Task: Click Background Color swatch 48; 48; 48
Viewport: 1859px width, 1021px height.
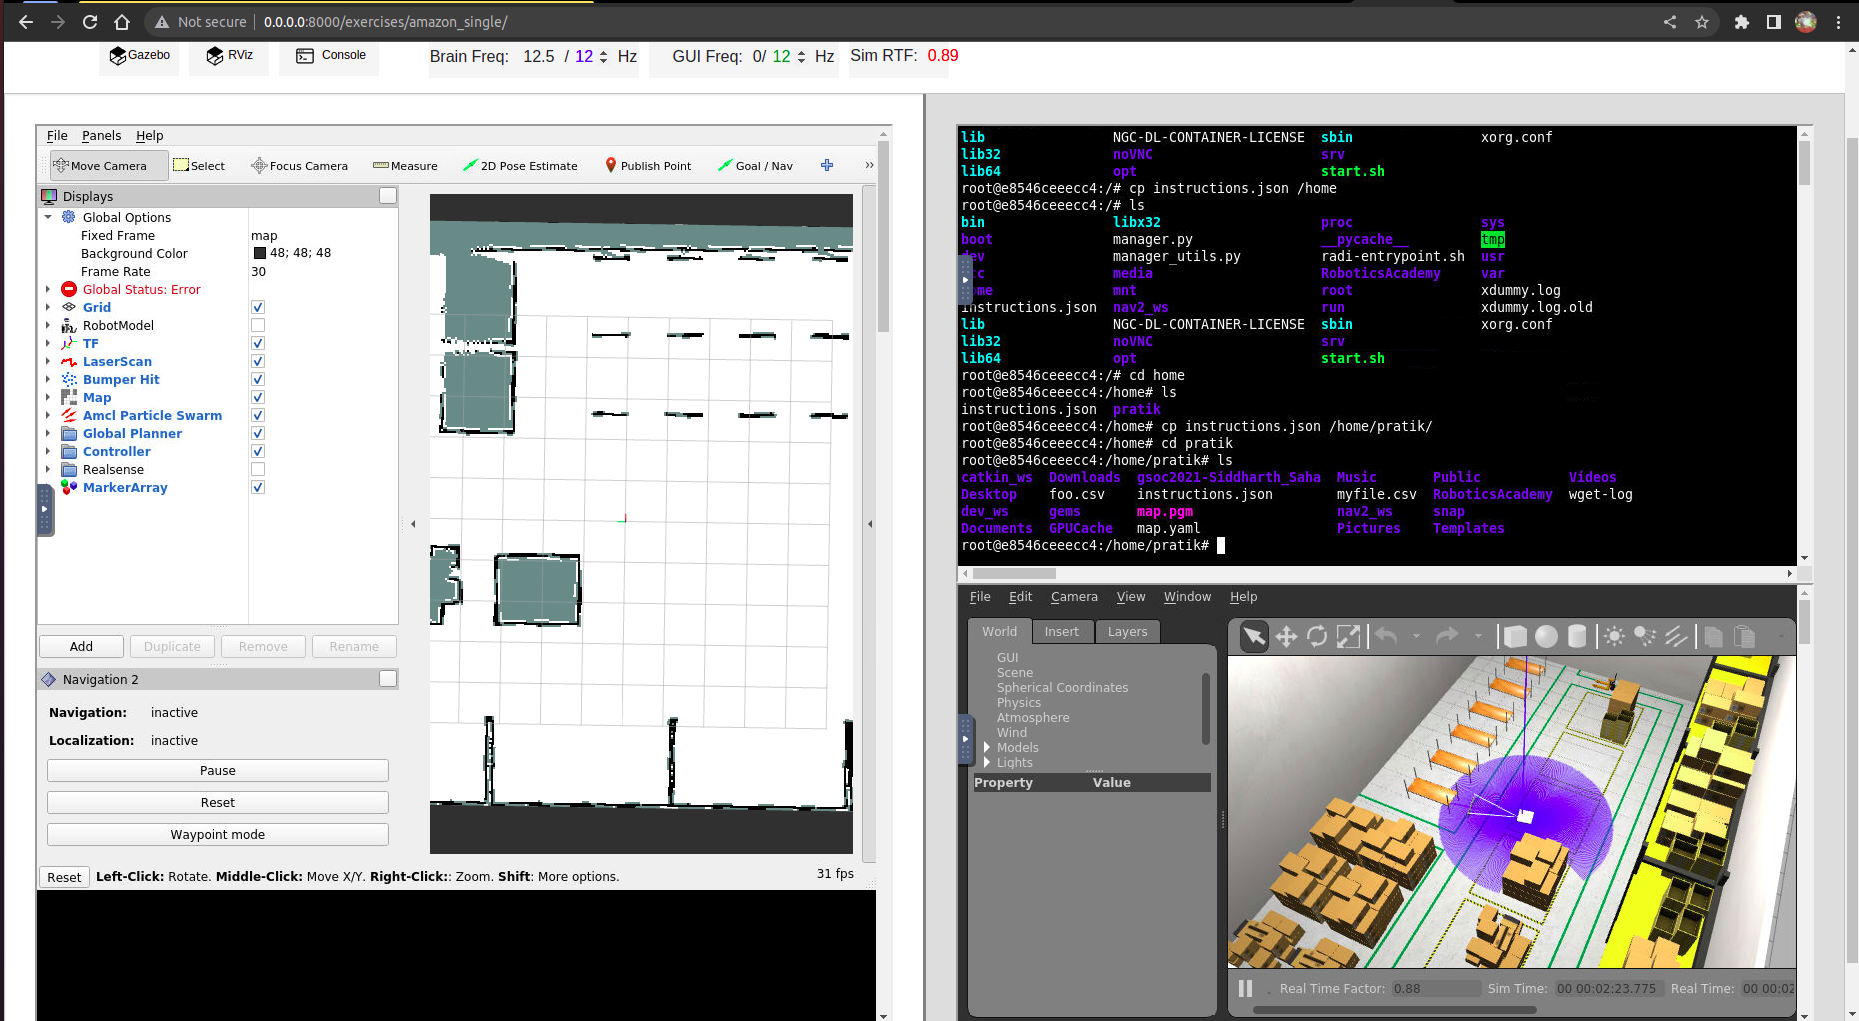Action: pyautogui.click(x=260, y=253)
